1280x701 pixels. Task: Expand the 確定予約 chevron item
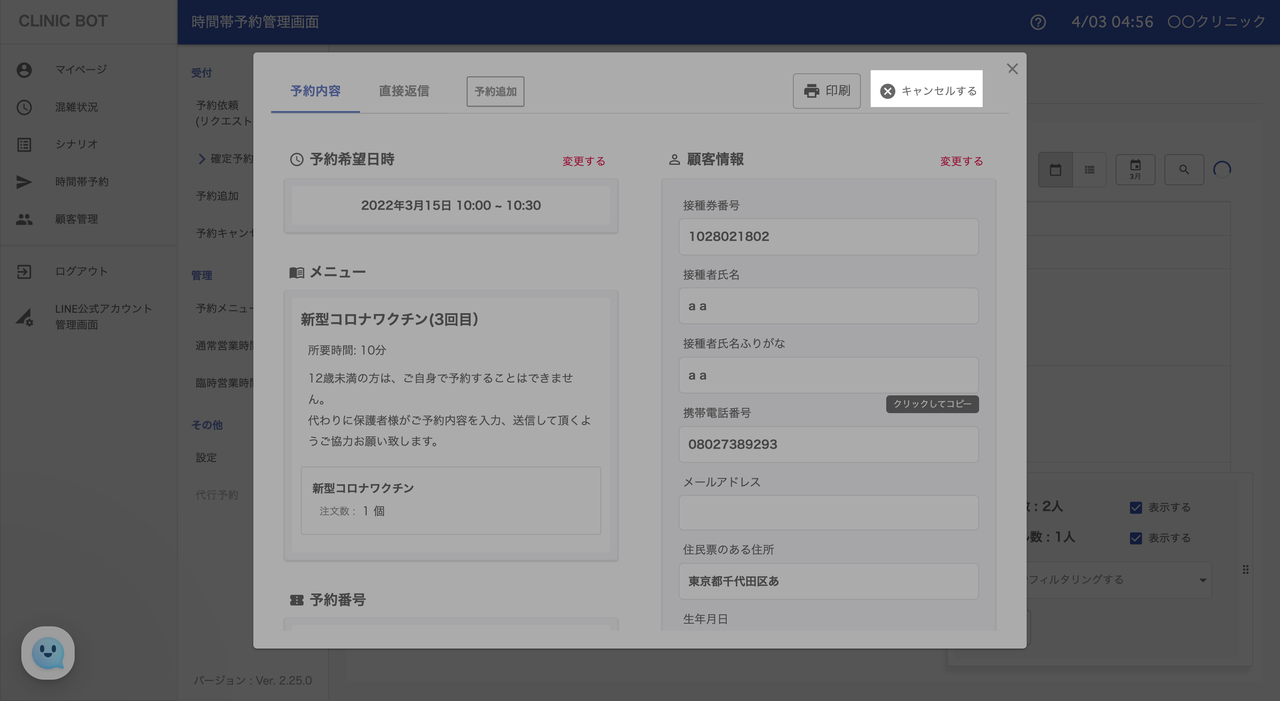click(202, 159)
